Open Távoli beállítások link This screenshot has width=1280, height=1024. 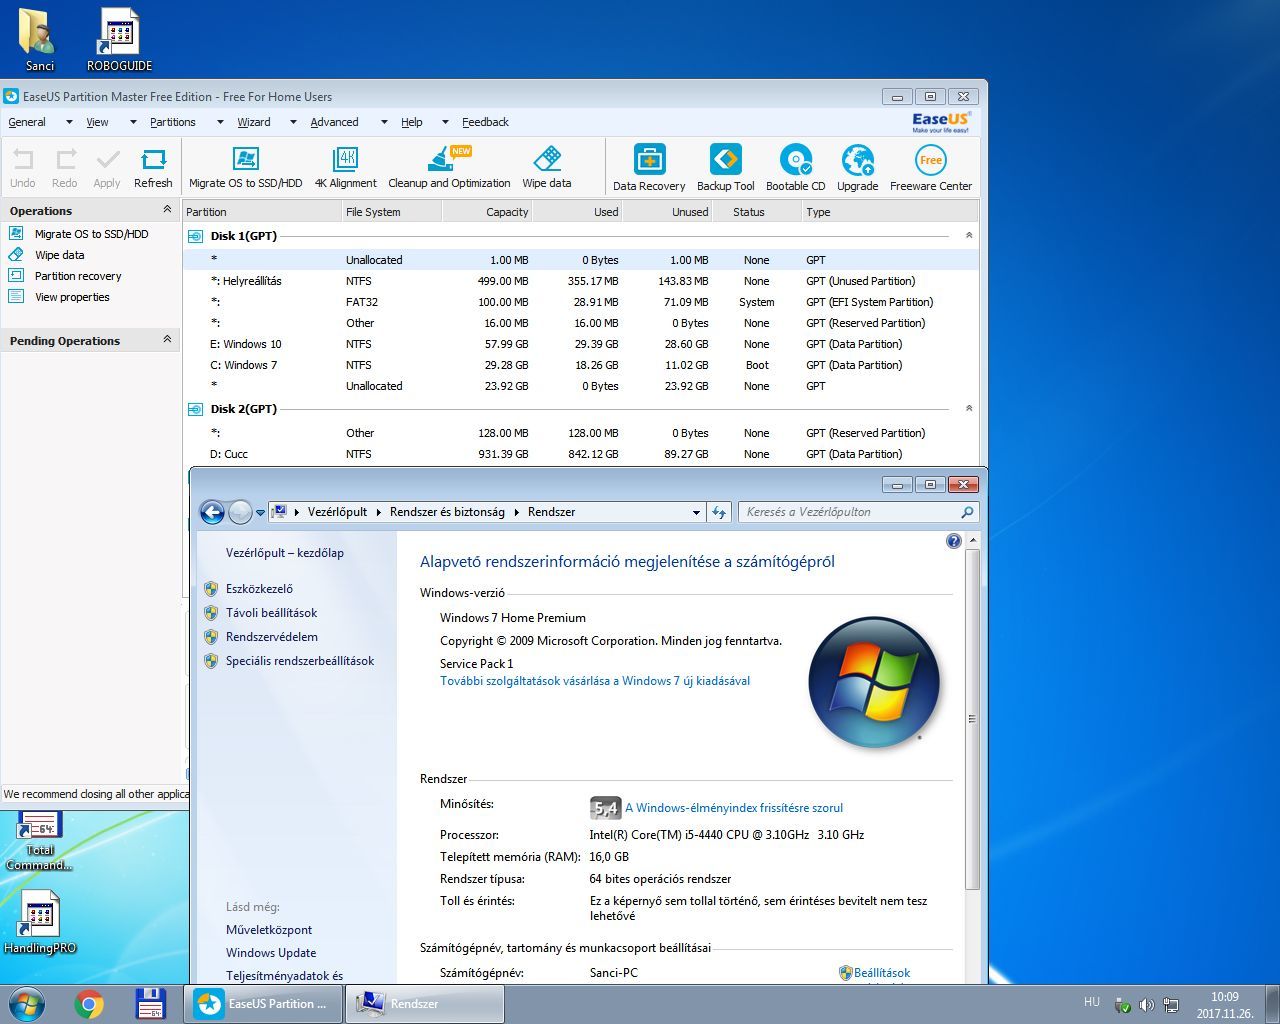(x=271, y=613)
